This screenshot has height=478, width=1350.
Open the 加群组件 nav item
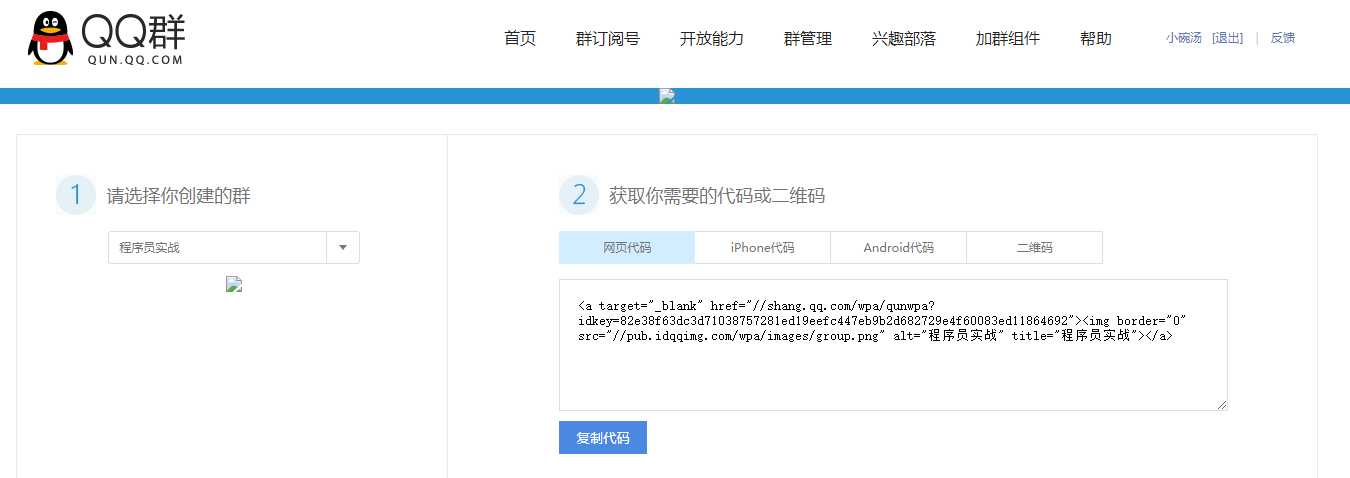(x=1008, y=39)
